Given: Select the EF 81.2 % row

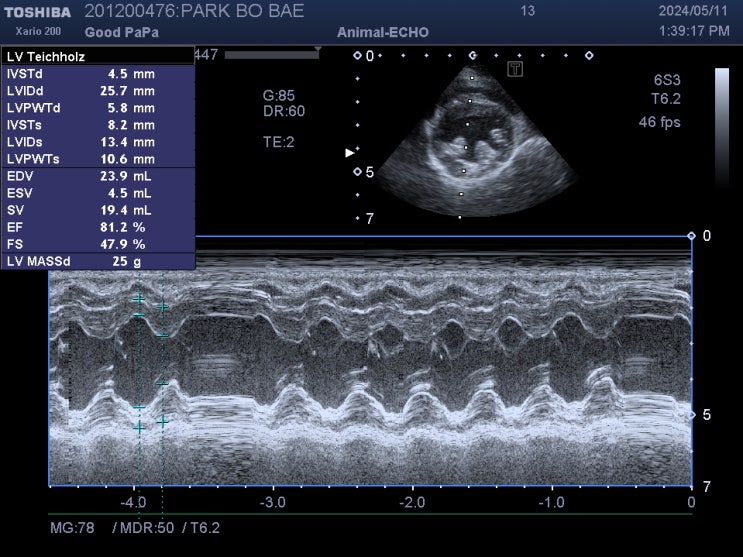Looking at the screenshot, I should tap(98, 228).
